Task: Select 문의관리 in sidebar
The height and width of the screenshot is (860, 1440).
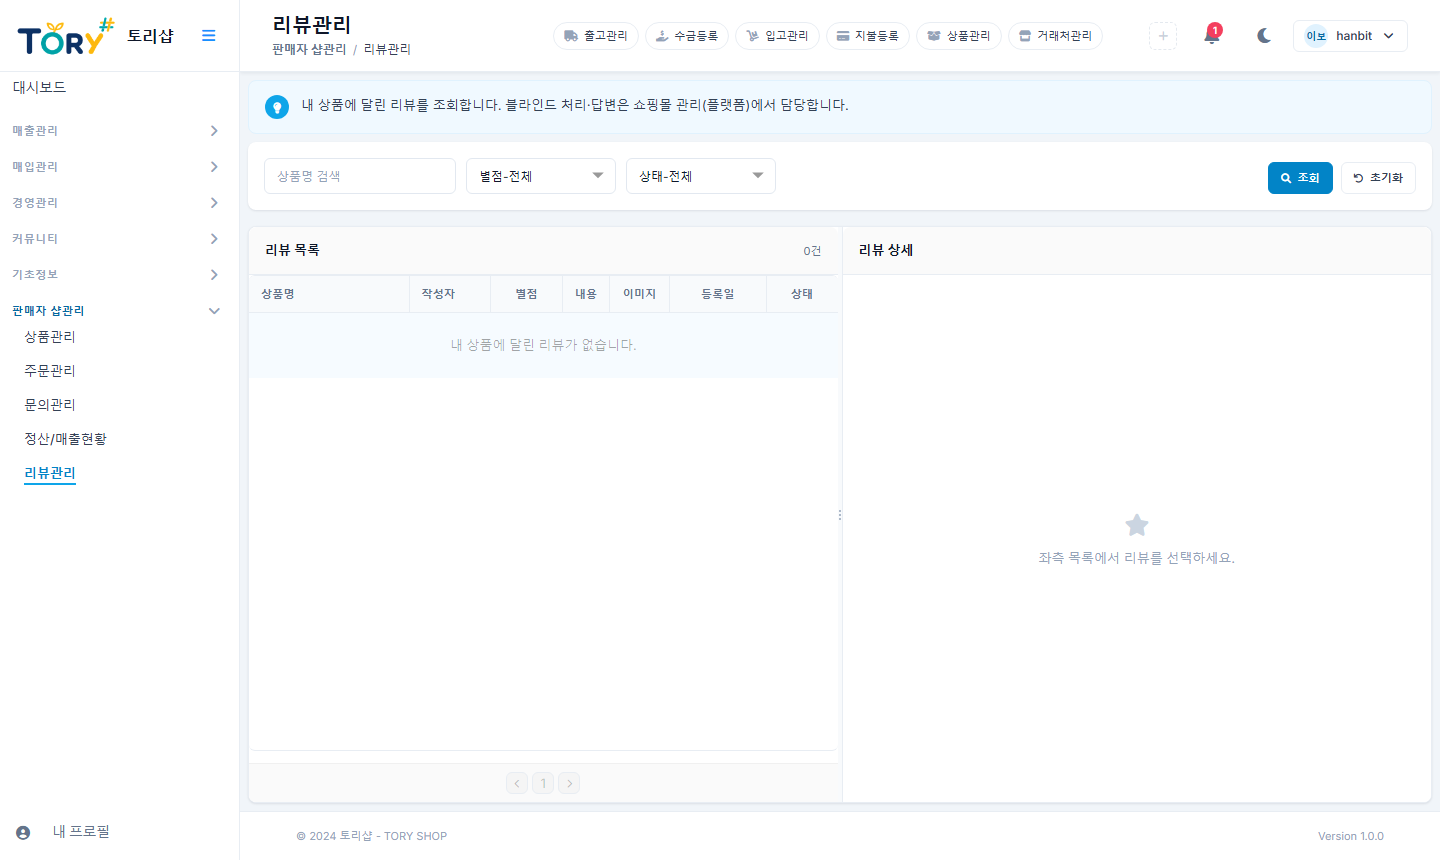Action: pos(50,405)
